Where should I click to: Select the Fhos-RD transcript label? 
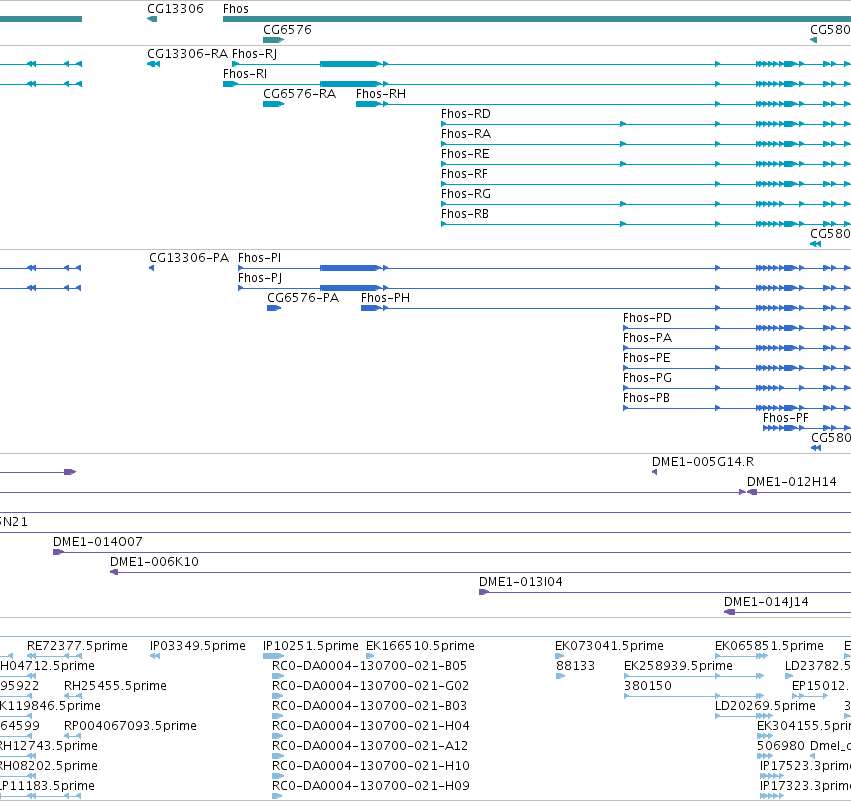[466, 114]
